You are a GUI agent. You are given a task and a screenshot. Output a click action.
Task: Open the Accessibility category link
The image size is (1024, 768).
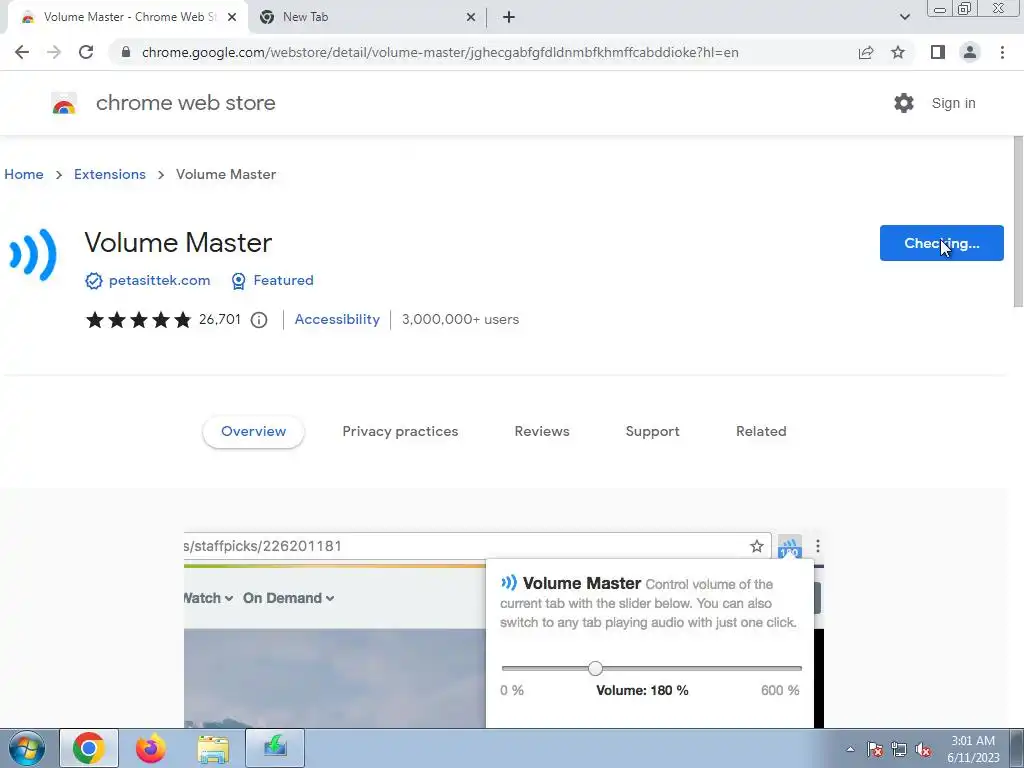337,319
